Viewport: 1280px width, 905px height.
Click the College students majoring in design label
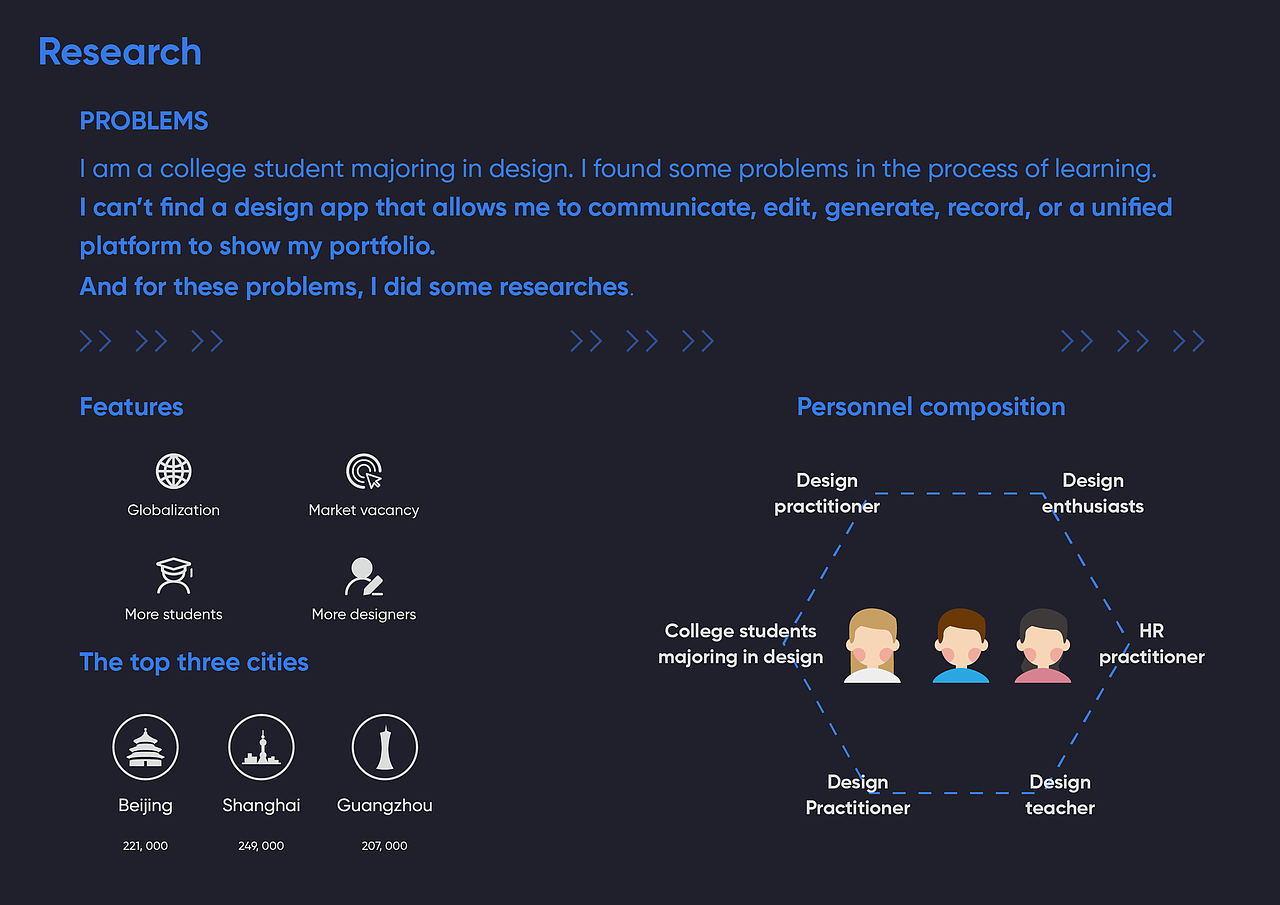[741, 644]
